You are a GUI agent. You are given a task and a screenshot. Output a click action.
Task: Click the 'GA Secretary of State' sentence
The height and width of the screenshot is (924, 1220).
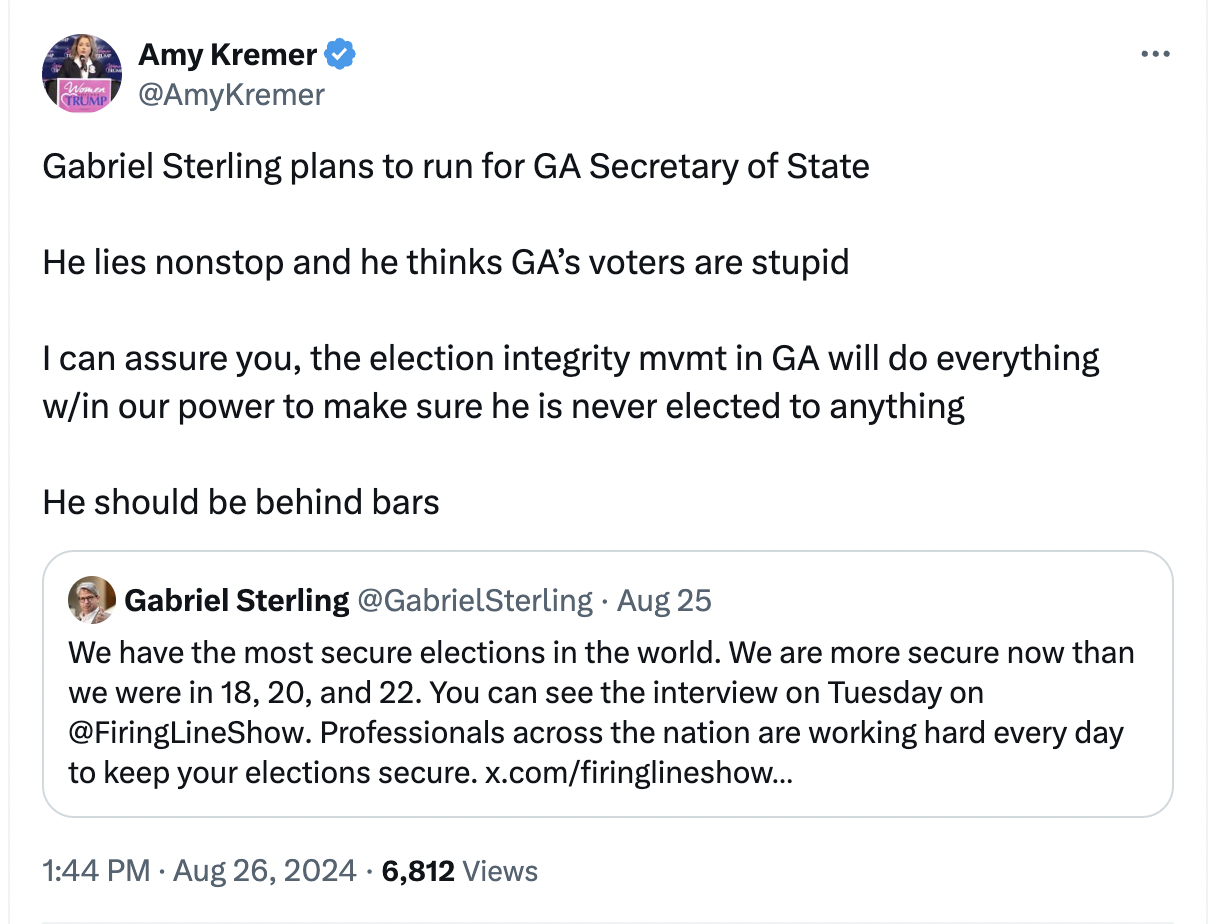pyautogui.click(x=455, y=166)
